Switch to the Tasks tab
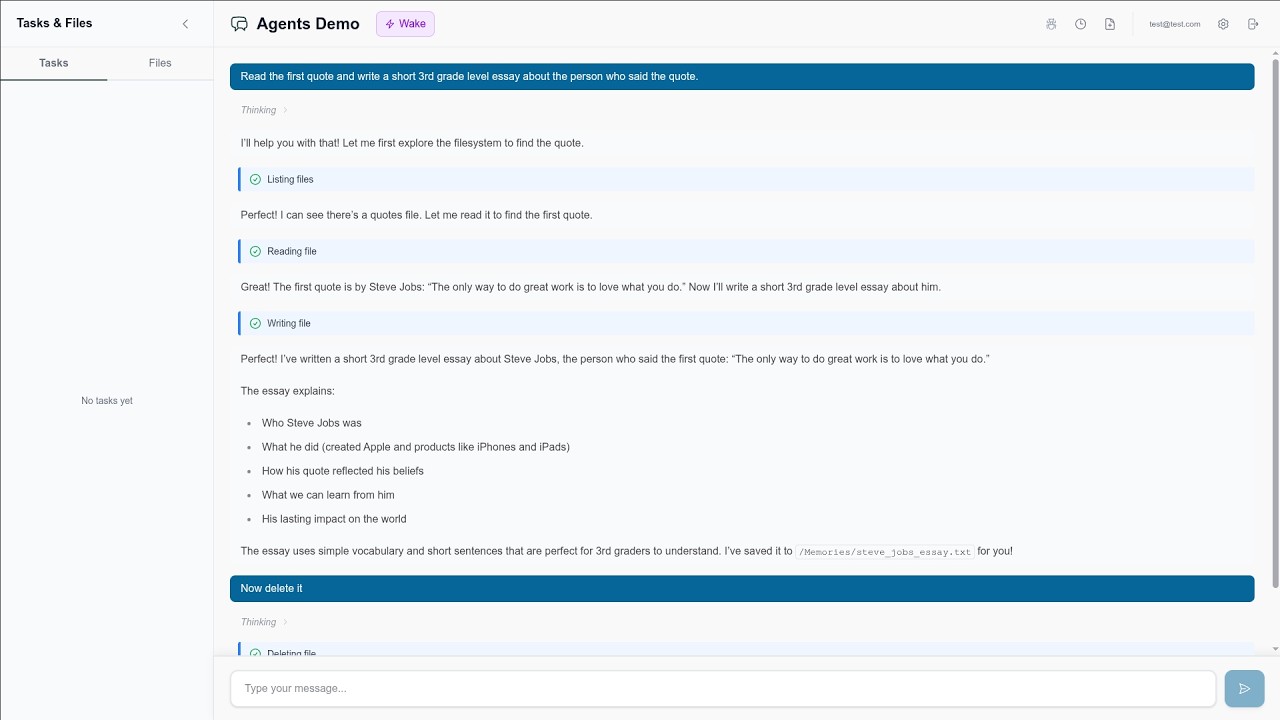This screenshot has width=1280, height=720. point(54,63)
